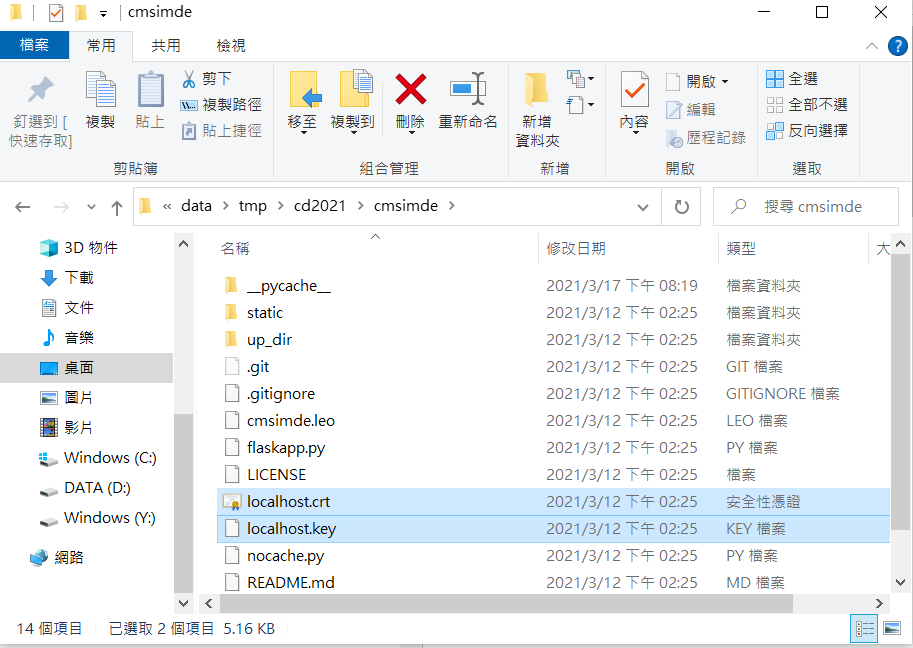Click the Delete (刪除) red X icon

410,90
